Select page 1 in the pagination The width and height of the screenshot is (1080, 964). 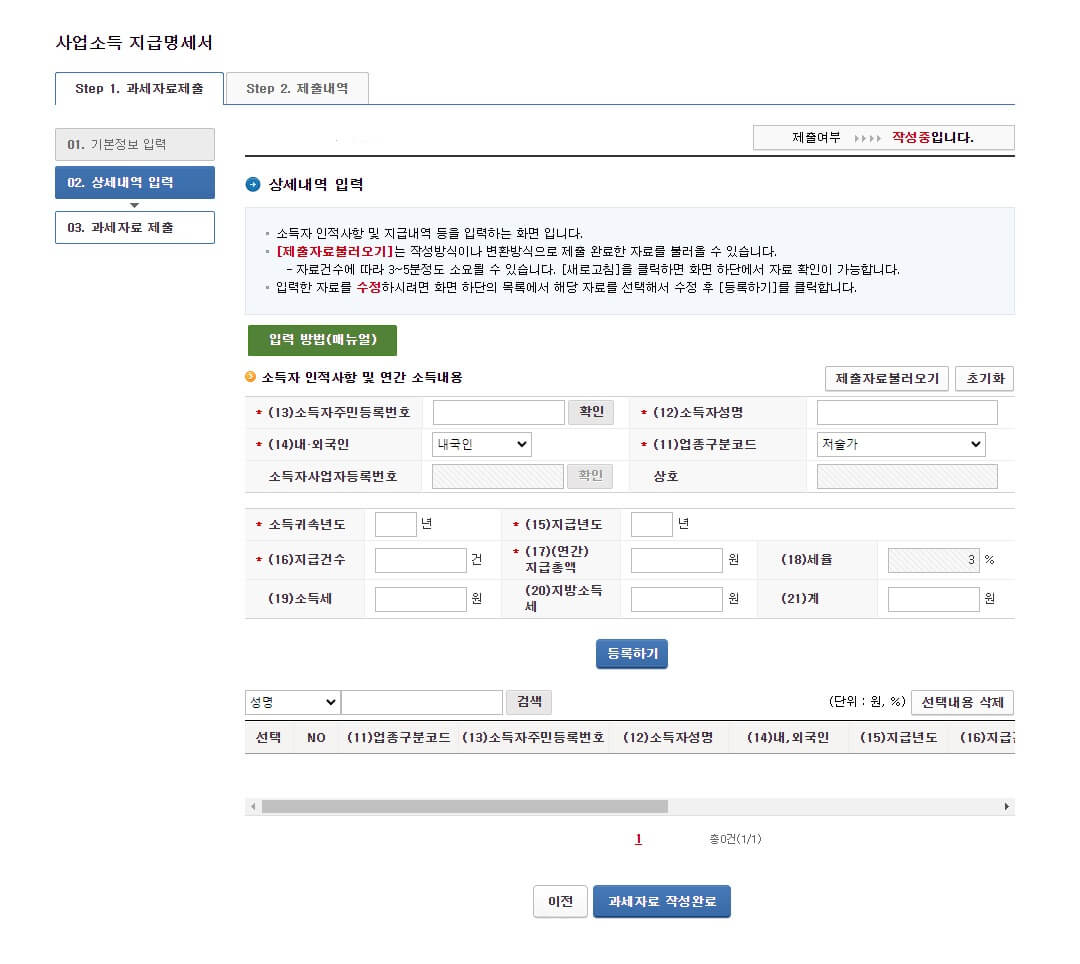click(x=638, y=840)
